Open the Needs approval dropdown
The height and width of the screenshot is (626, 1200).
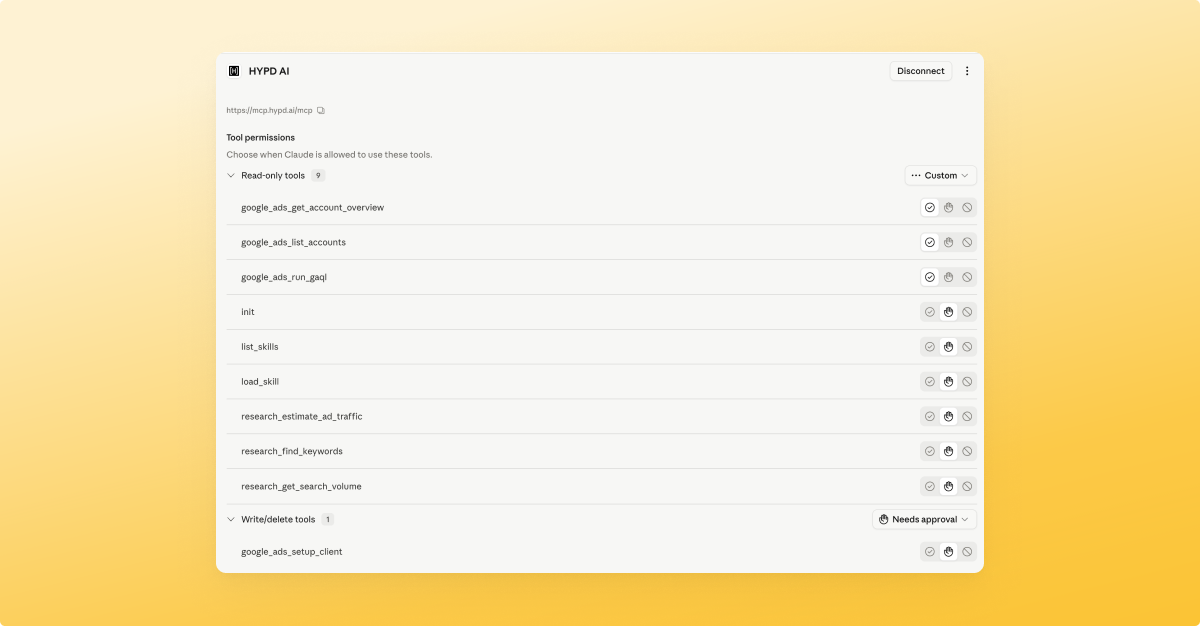click(924, 520)
